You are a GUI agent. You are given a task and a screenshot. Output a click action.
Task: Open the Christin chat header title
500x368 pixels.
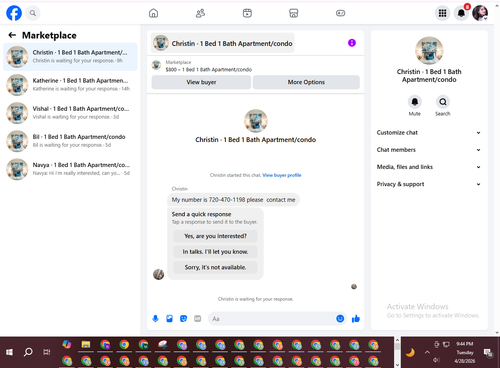click(x=223, y=43)
